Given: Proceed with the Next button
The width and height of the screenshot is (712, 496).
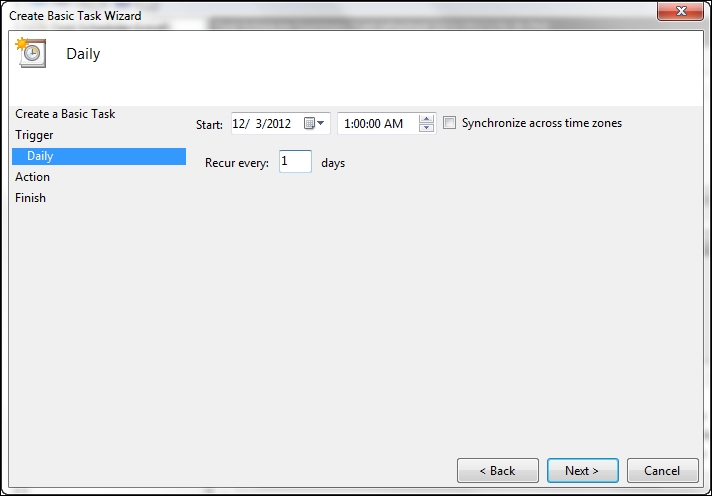Looking at the screenshot, I should (583, 471).
